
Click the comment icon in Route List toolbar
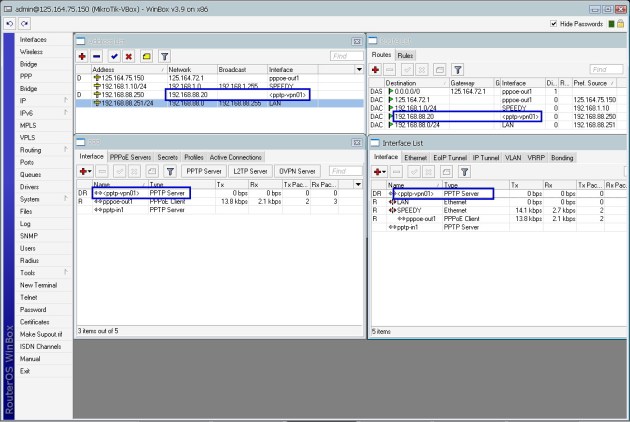[x=440, y=70]
